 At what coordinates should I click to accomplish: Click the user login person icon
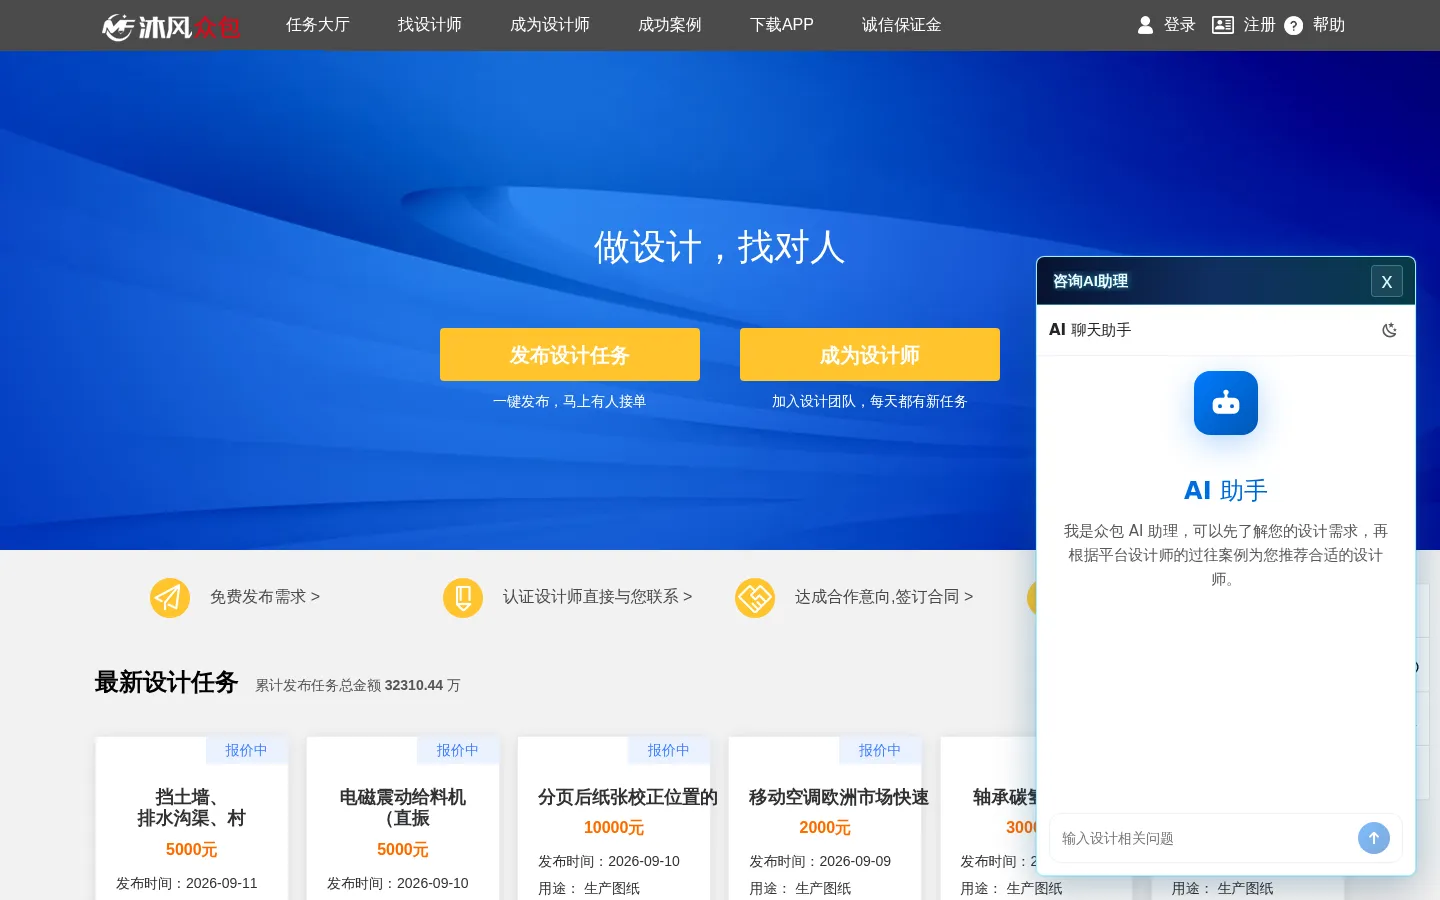click(1146, 25)
